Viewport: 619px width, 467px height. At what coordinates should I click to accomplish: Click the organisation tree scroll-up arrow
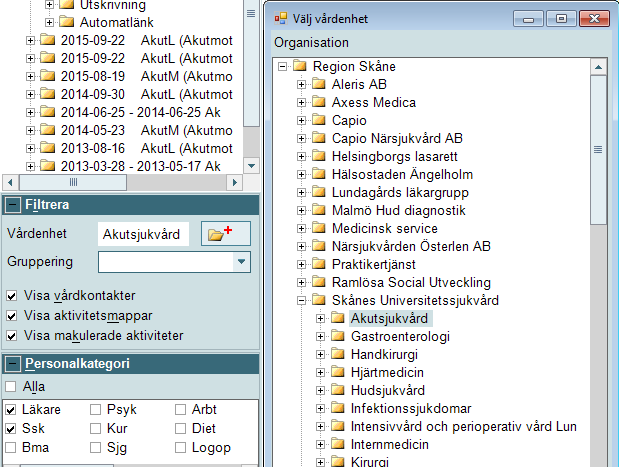pos(598,67)
